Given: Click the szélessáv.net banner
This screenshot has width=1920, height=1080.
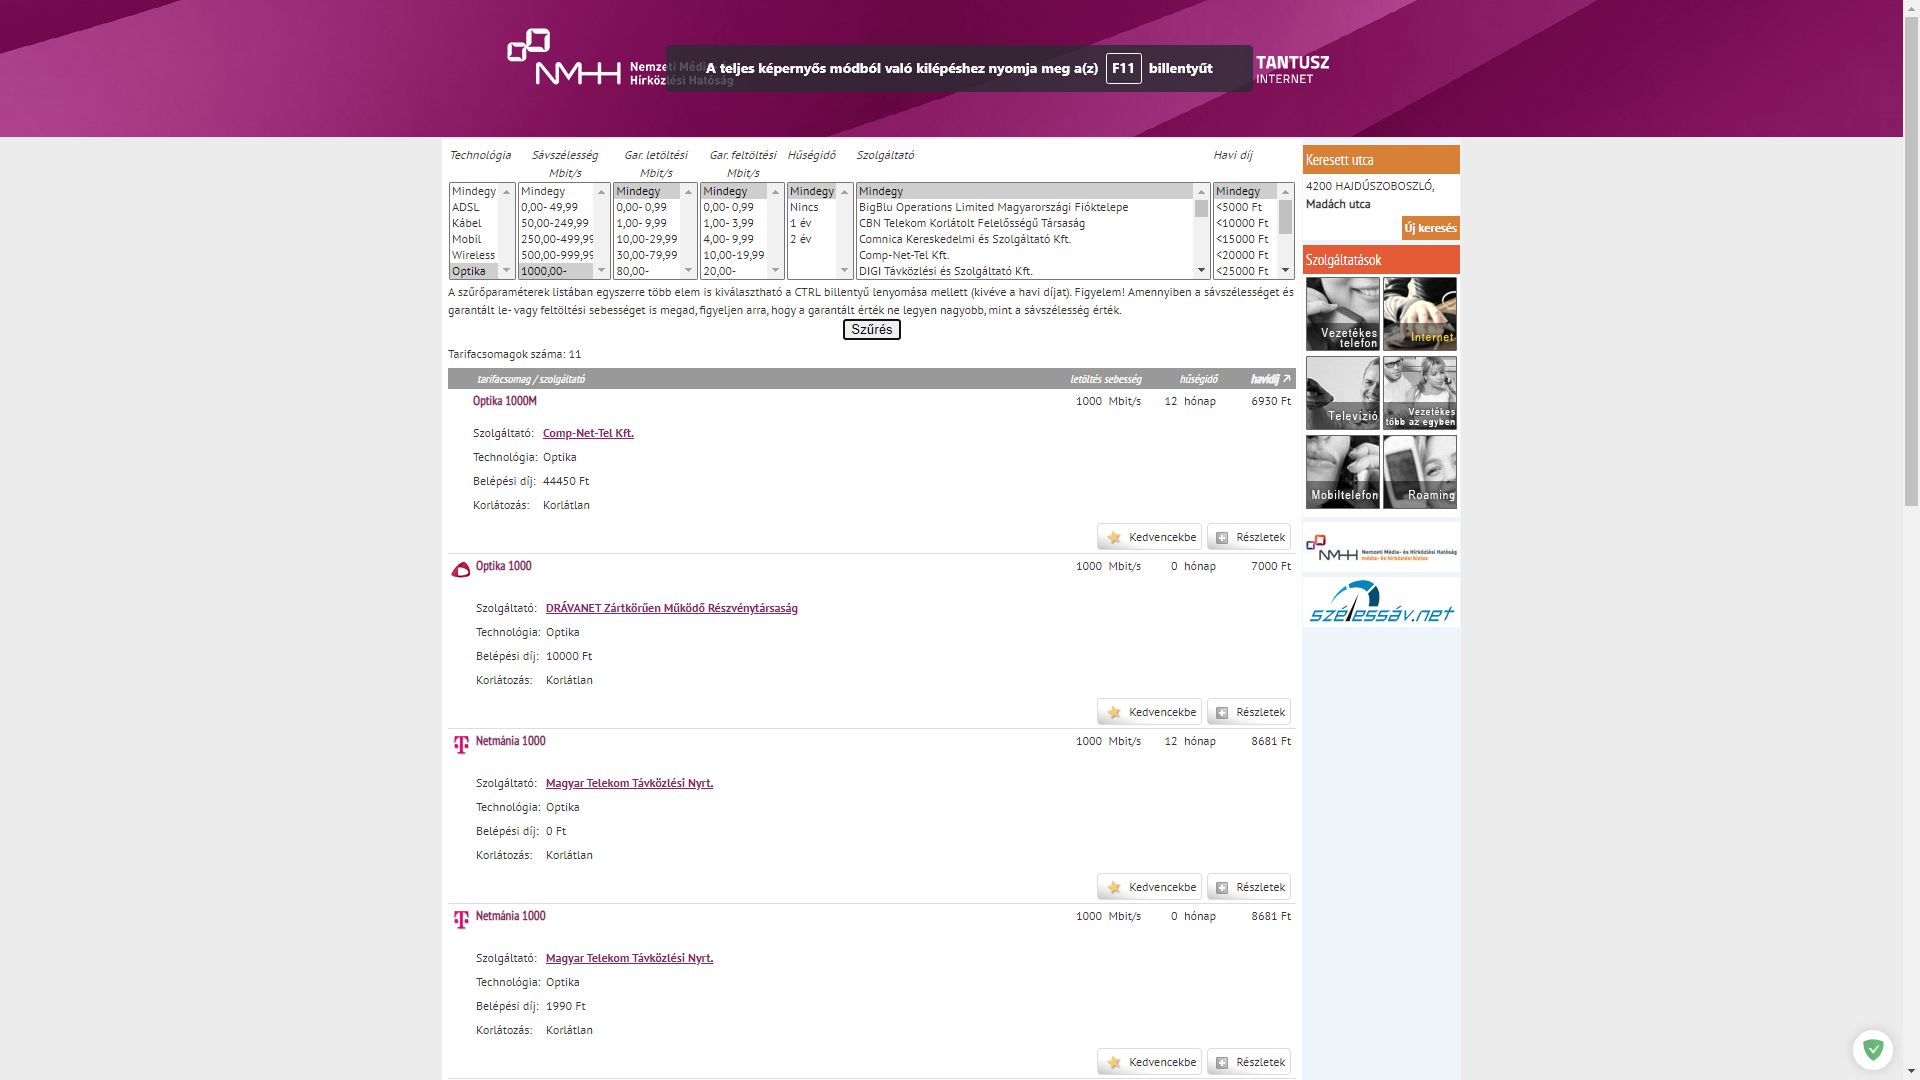Looking at the screenshot, I should coord(1381,602).
